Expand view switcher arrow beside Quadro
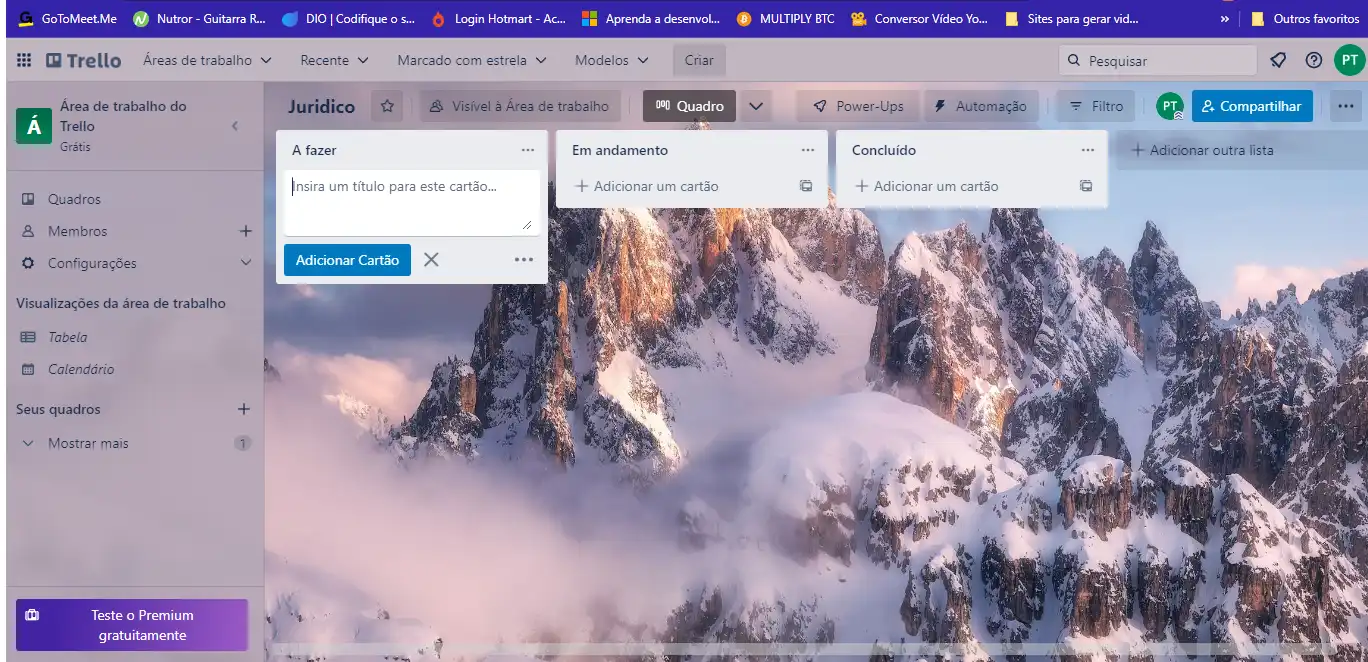 (x=756, y=106)
